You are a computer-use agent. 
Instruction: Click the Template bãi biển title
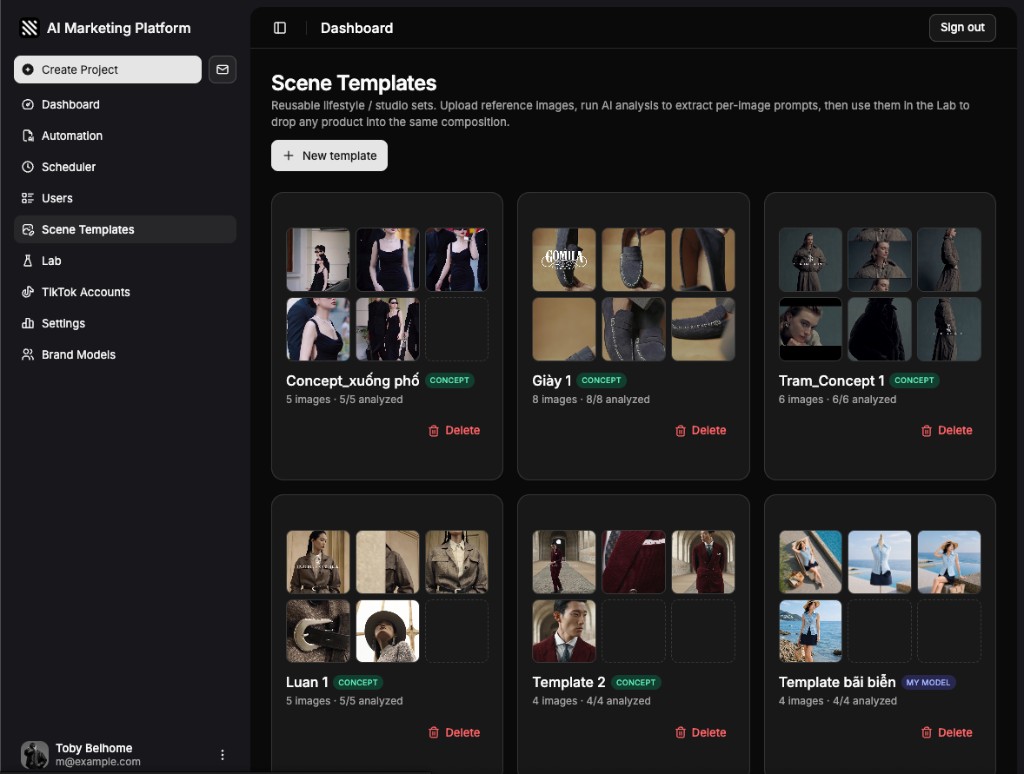(837, 682)
